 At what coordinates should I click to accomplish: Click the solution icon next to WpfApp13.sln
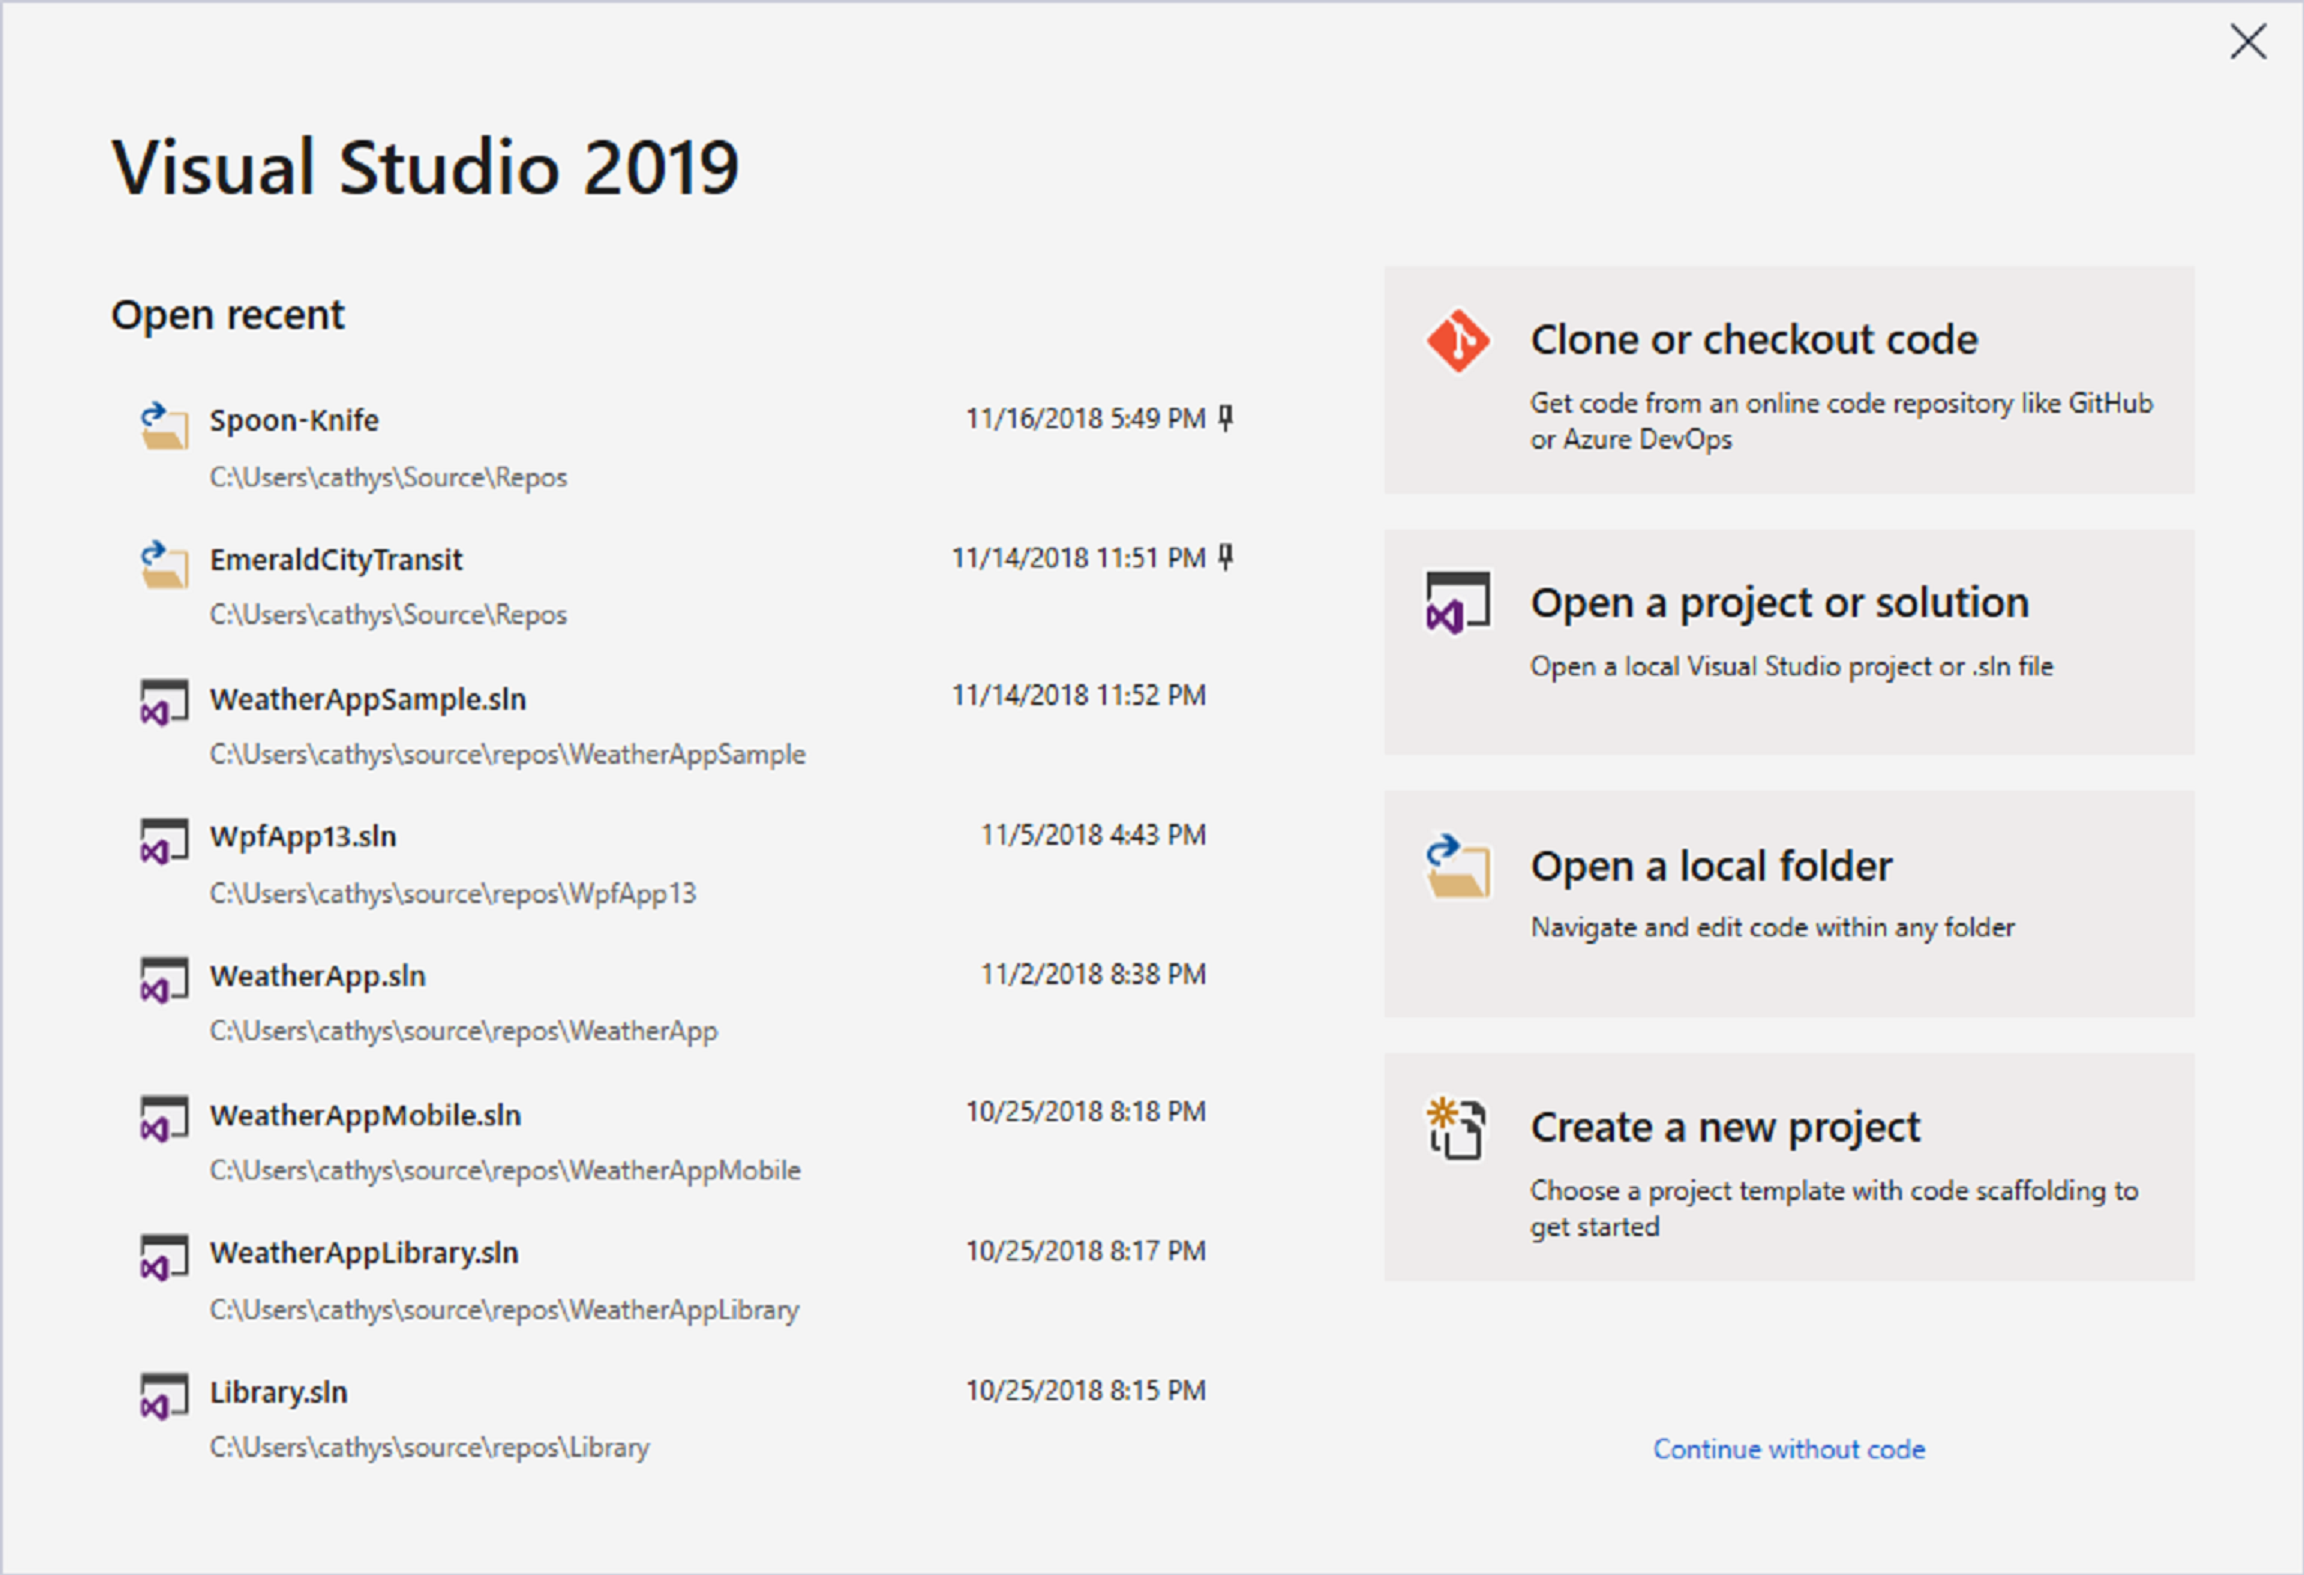[166, 843]
